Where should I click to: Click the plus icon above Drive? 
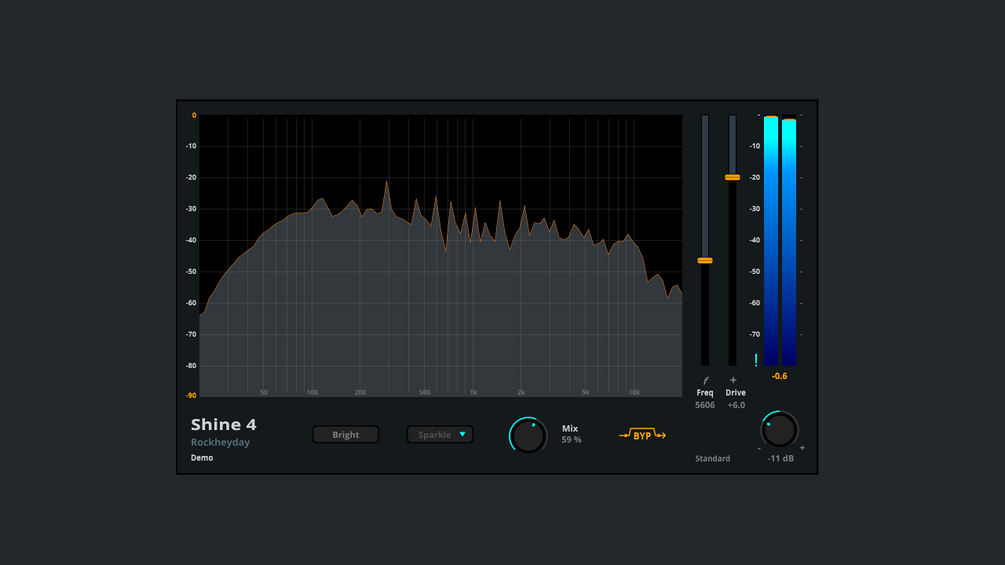(733, 380)
